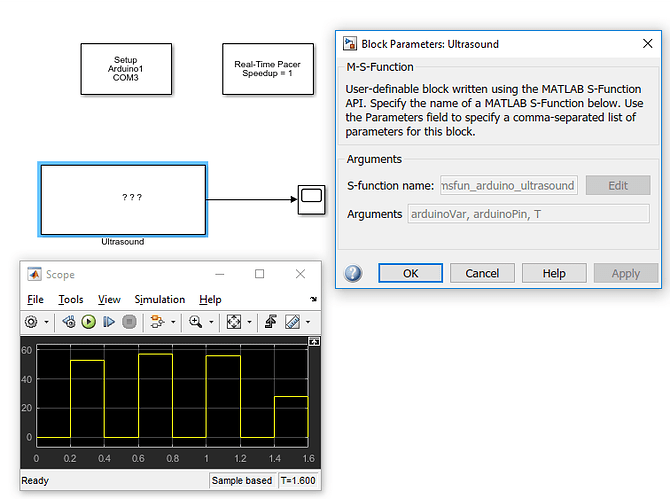This screenshot has width=670, height=499.
Task: Expand dropdown beside the Highlight block icon
Action: pyautogui.click(x=173, y=322)
